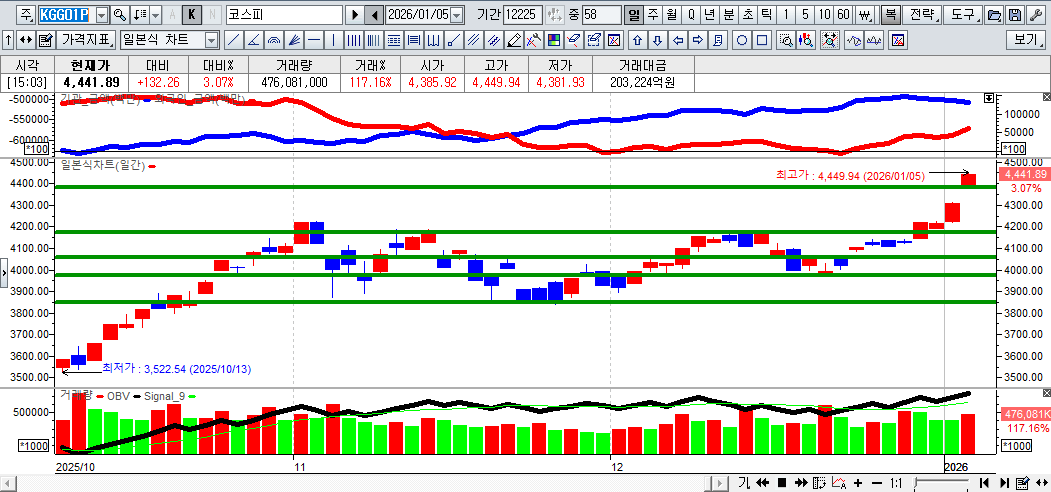
Task: Click the 보기 view button
Action: [x=1025, y=40]
